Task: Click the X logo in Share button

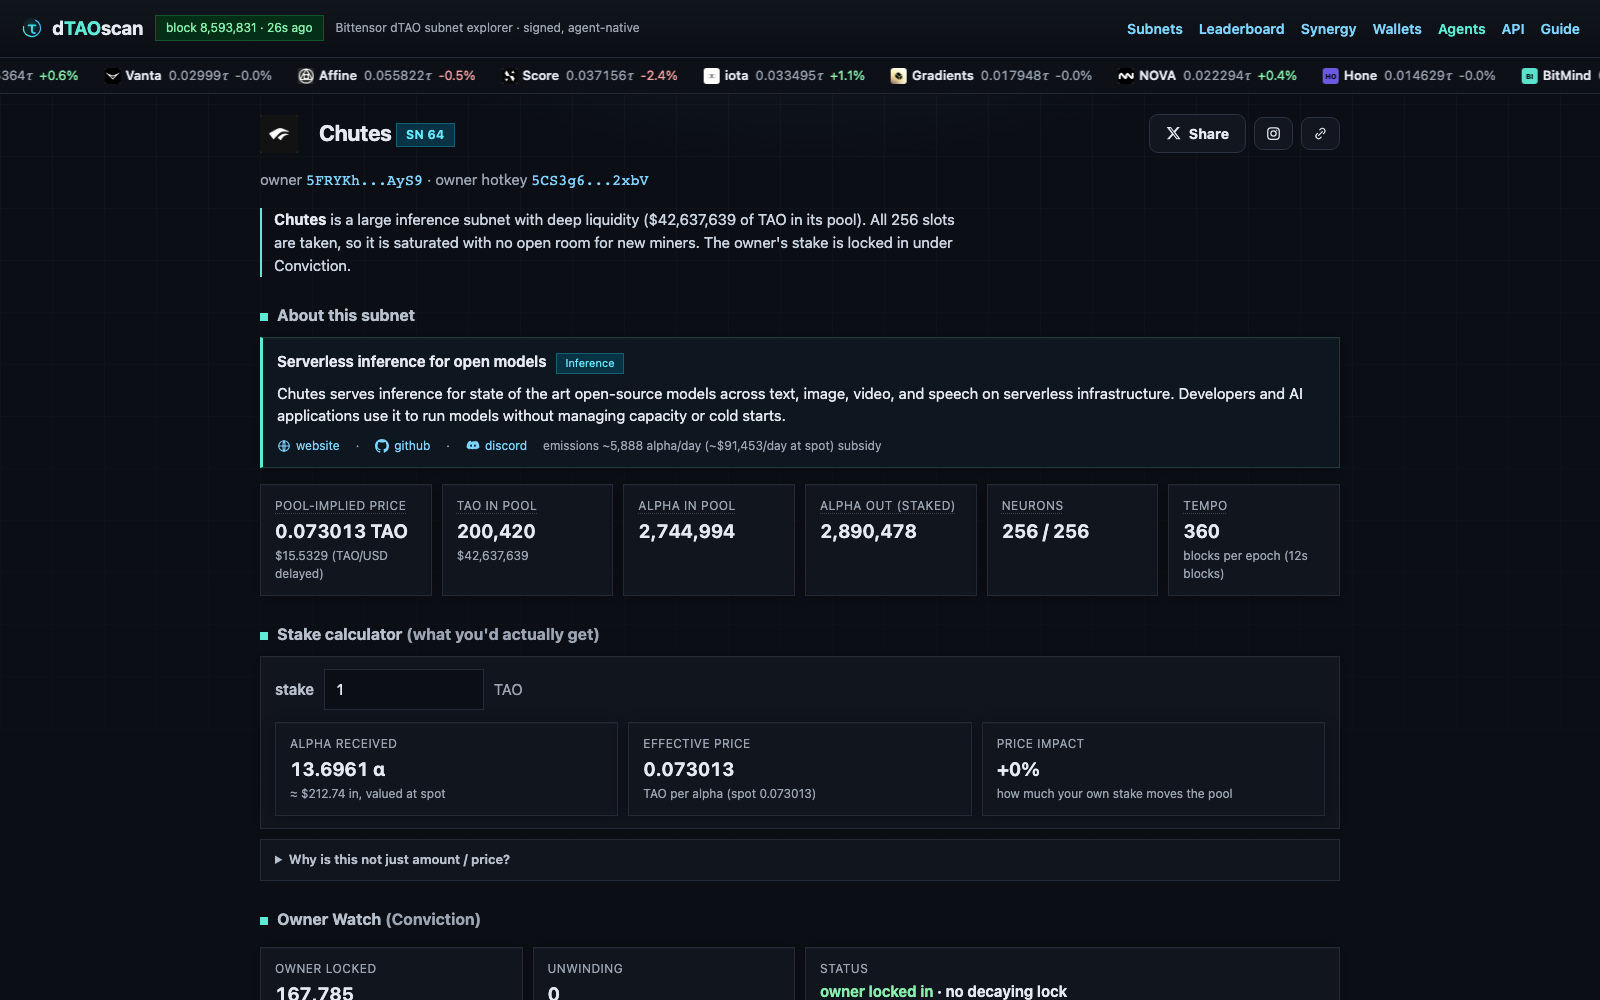Action: [x=1173, y=134]
